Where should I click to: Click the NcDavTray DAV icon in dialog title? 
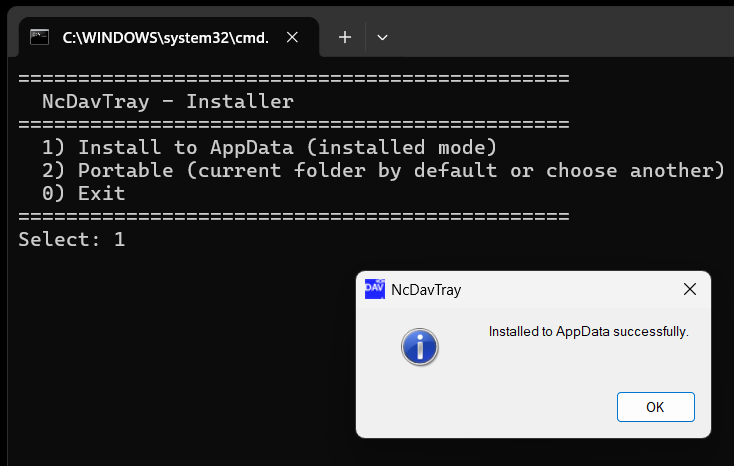tap(375, 289)
